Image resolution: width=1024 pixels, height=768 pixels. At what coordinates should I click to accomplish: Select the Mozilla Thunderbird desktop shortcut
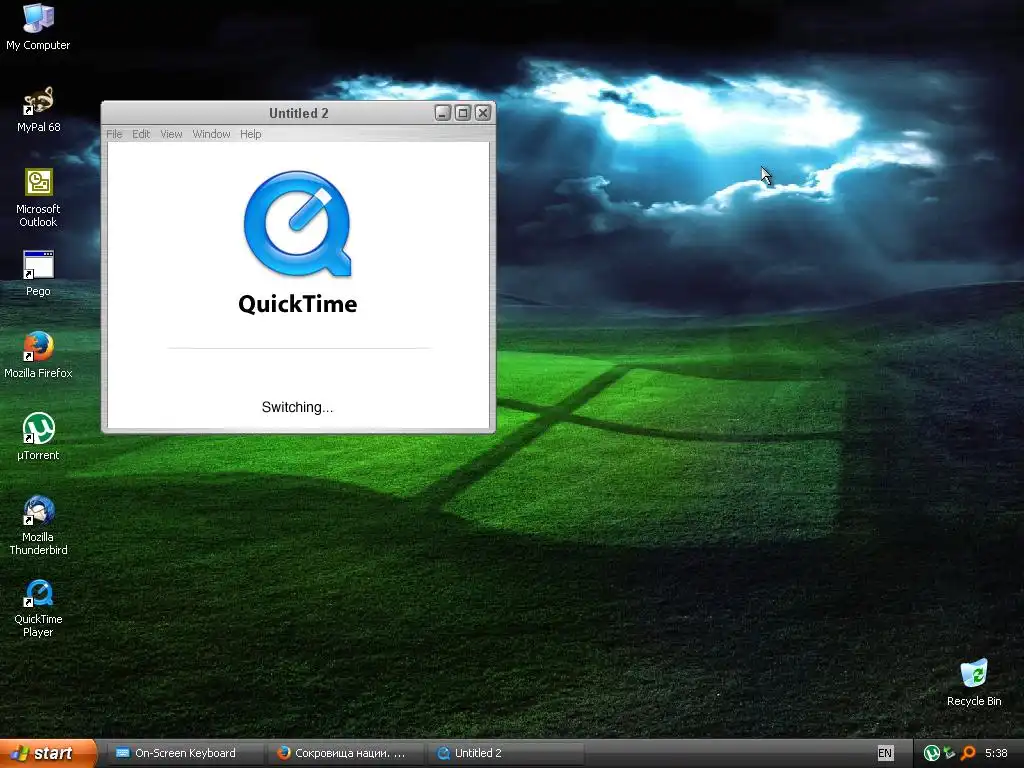(38, 526)
